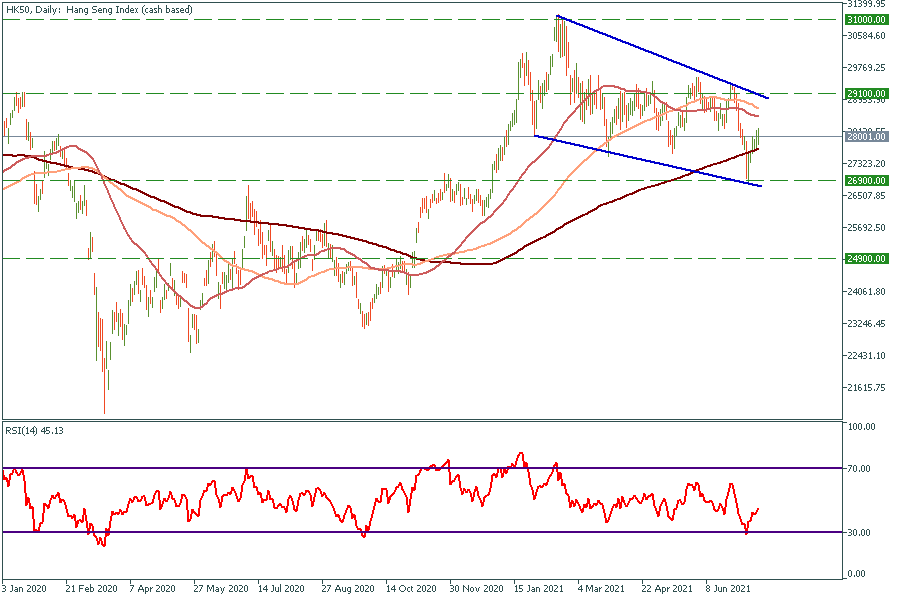Screen dimensions: 900x600
Task: Click the current price tag 28001.00
Action: coord(866,136)
